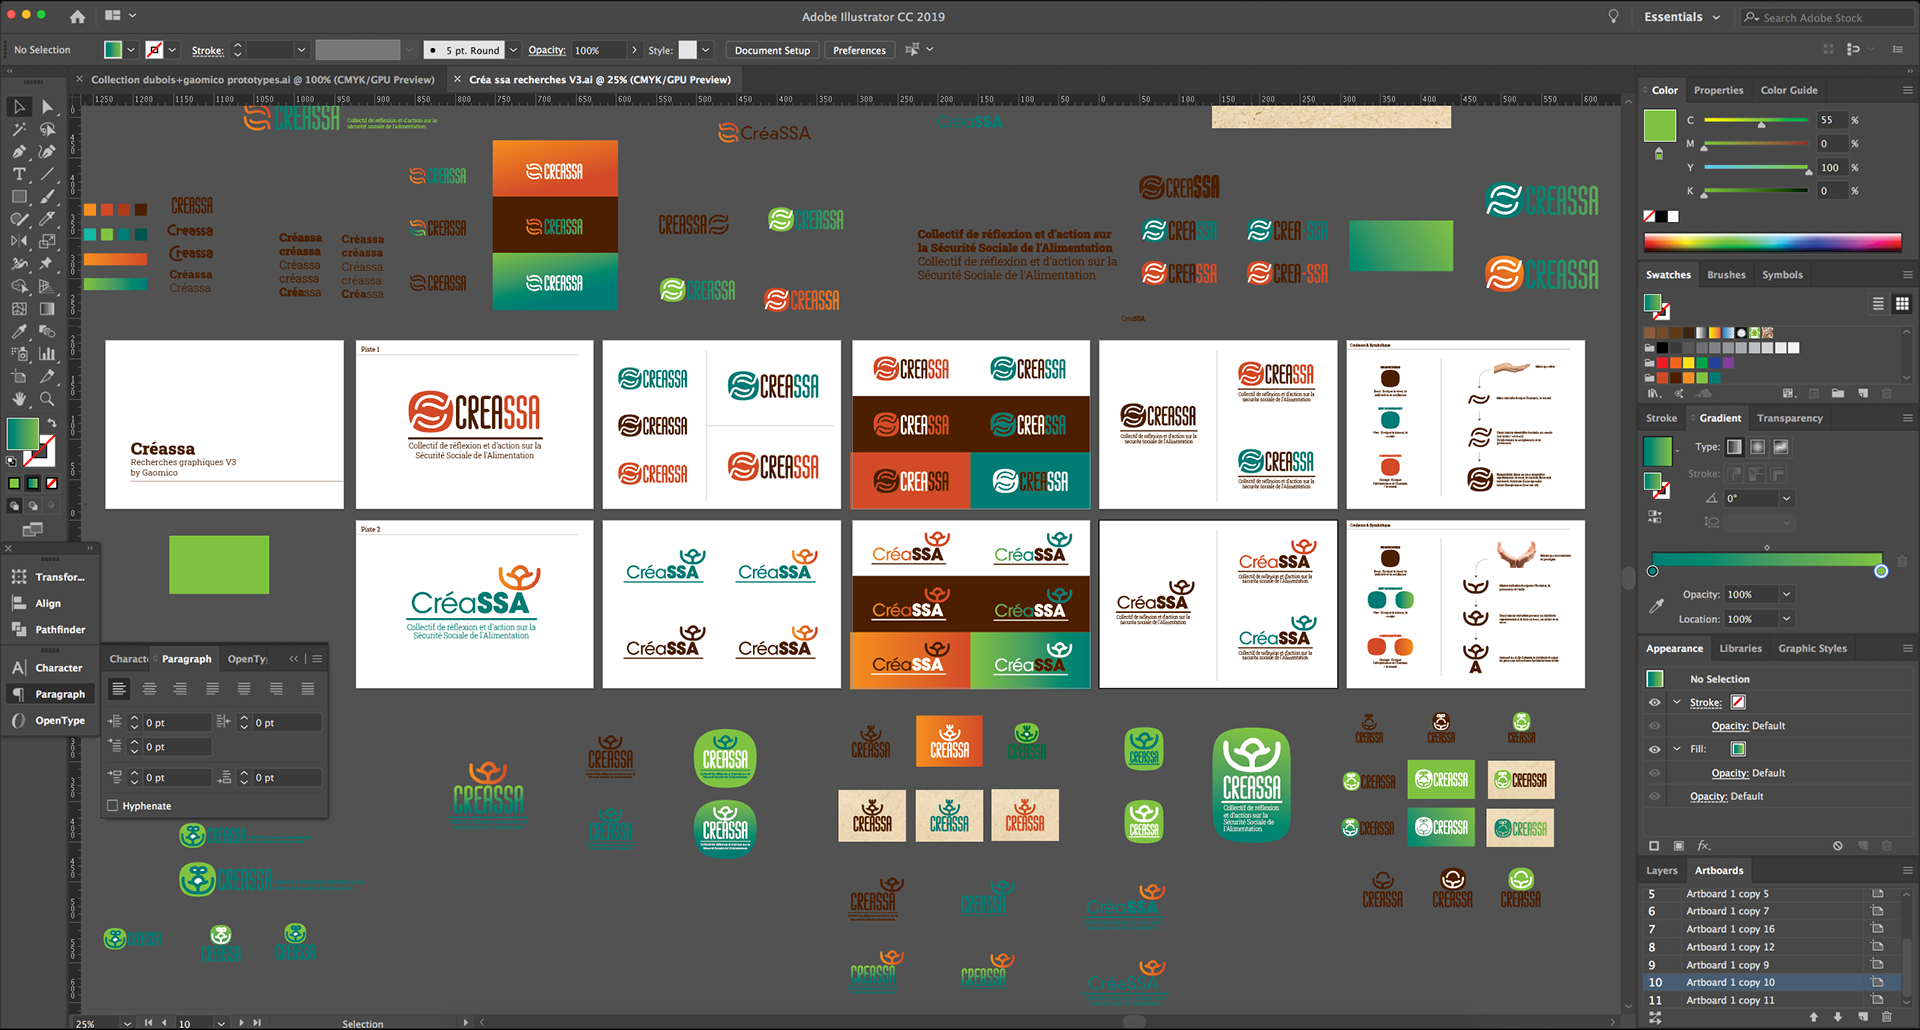This screenshot has height=1030, width=1920.
Task: Select the Blend tool
Action: [47, 331]
